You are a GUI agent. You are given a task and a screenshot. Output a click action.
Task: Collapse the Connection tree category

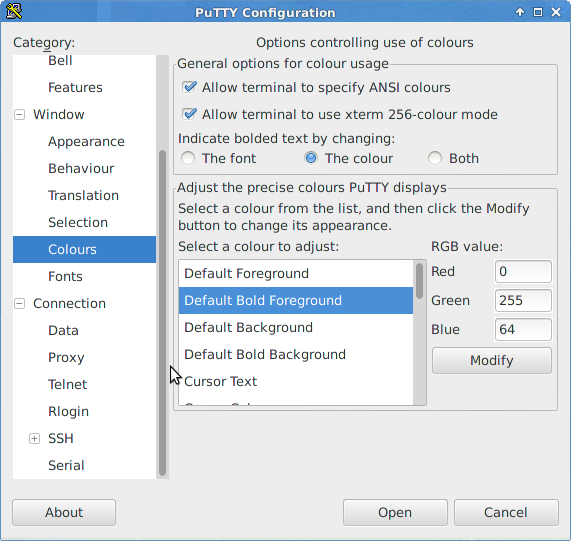point(20,304)
